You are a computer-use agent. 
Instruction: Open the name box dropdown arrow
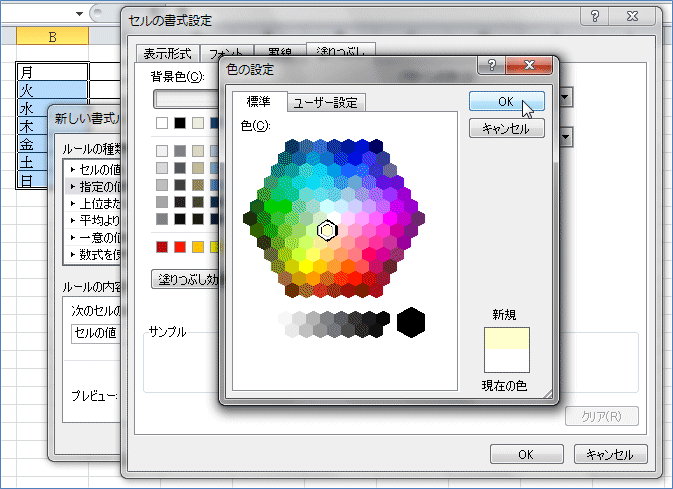point(79,14)
